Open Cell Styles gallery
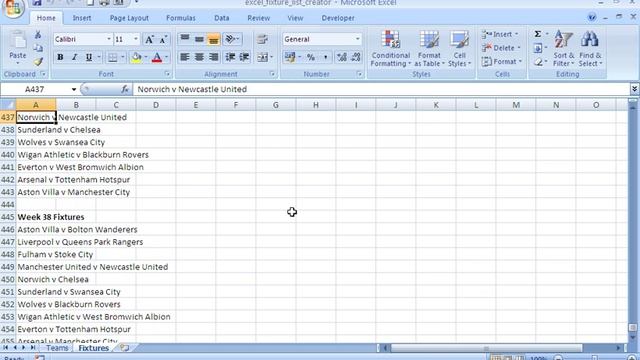The width and height of the screenshot is (640, 360). pos(459,49)
